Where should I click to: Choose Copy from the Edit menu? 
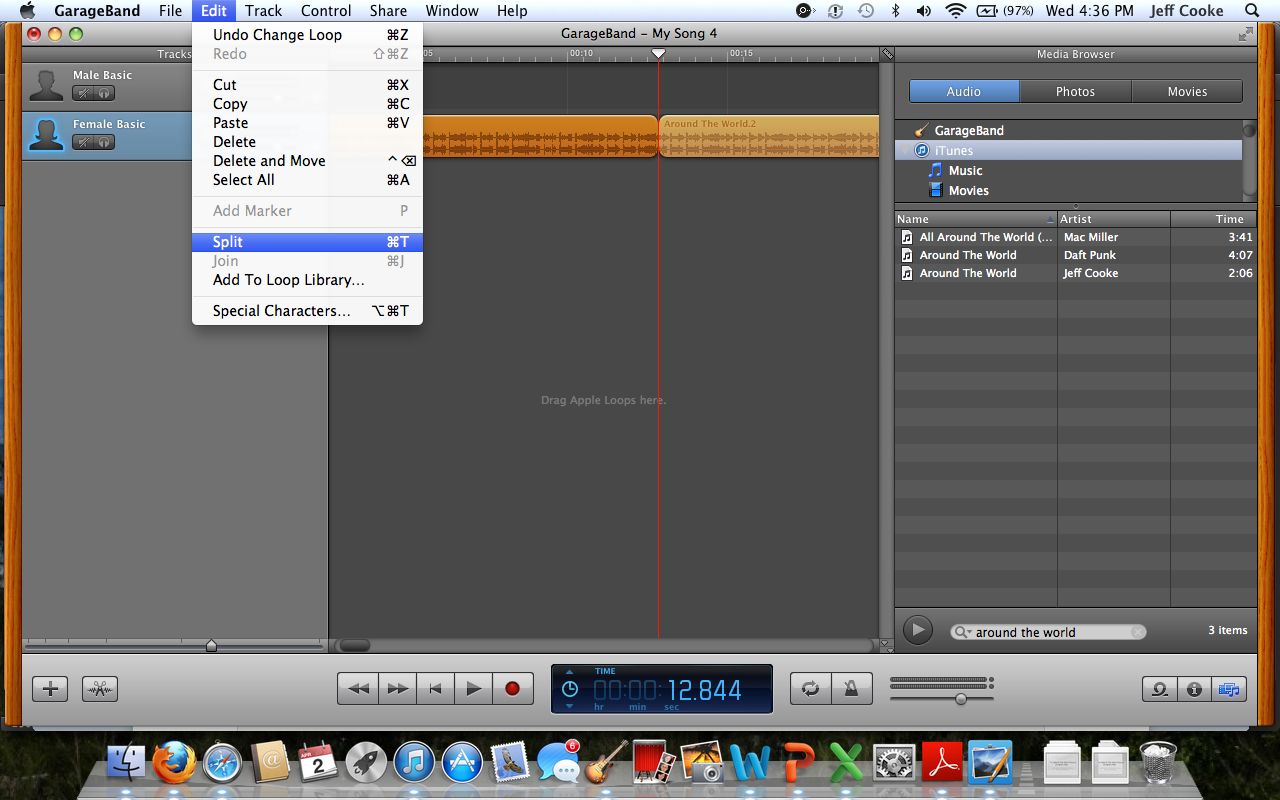pyautogui.click(x=307, y=104)
